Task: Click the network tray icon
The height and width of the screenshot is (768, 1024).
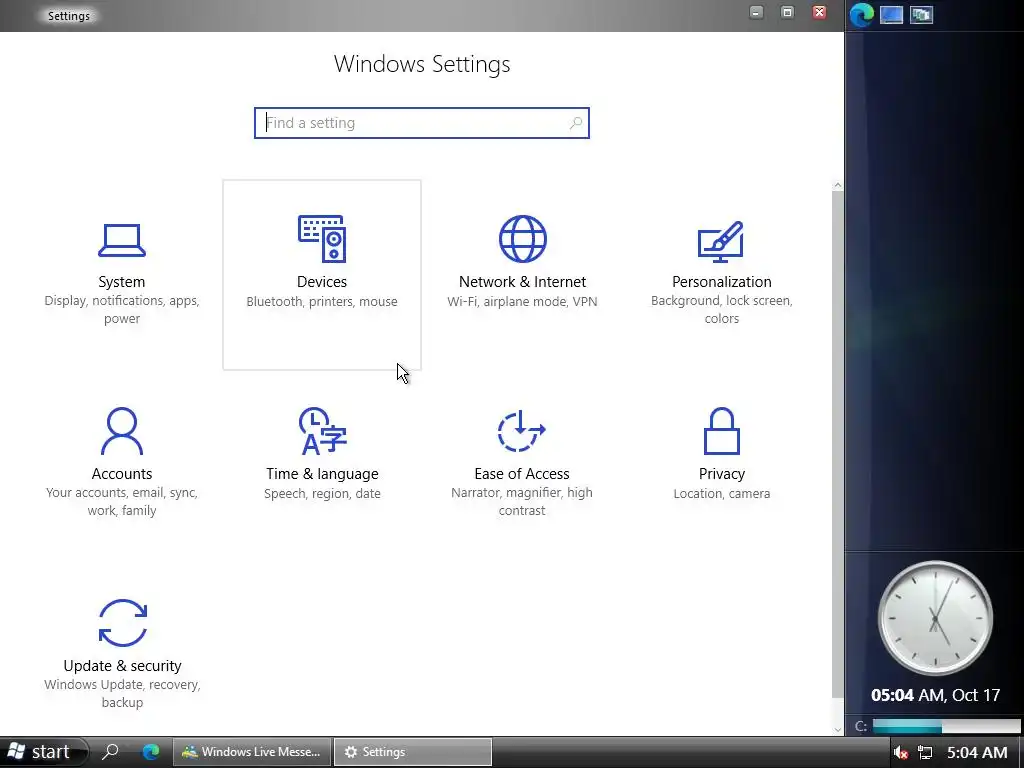Action: coord(925,752)
